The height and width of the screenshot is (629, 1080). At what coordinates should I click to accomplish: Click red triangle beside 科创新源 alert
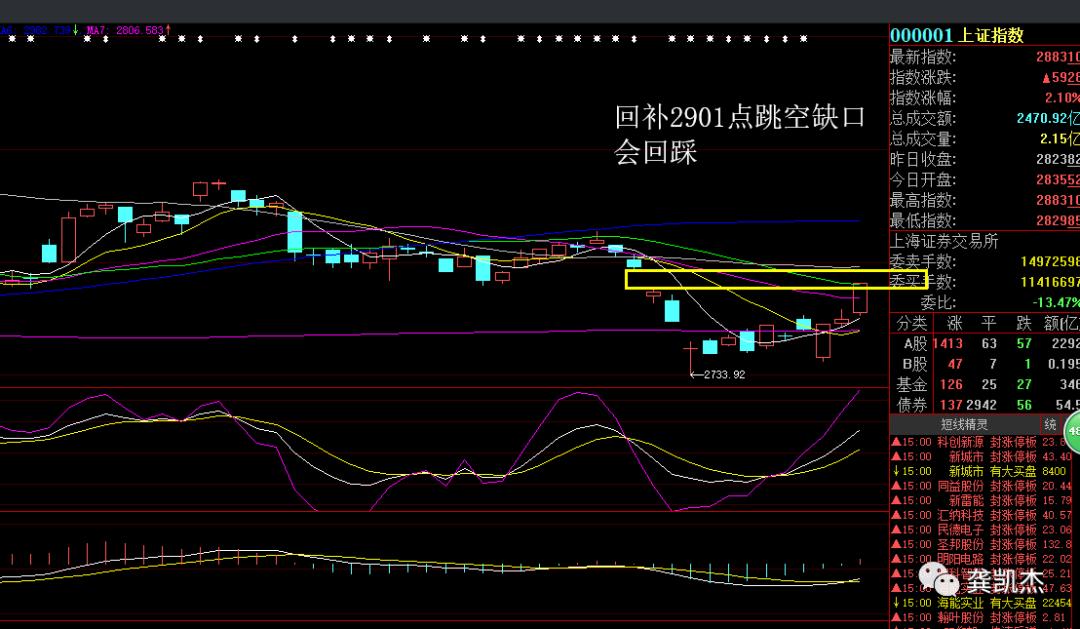click(894, 442)
